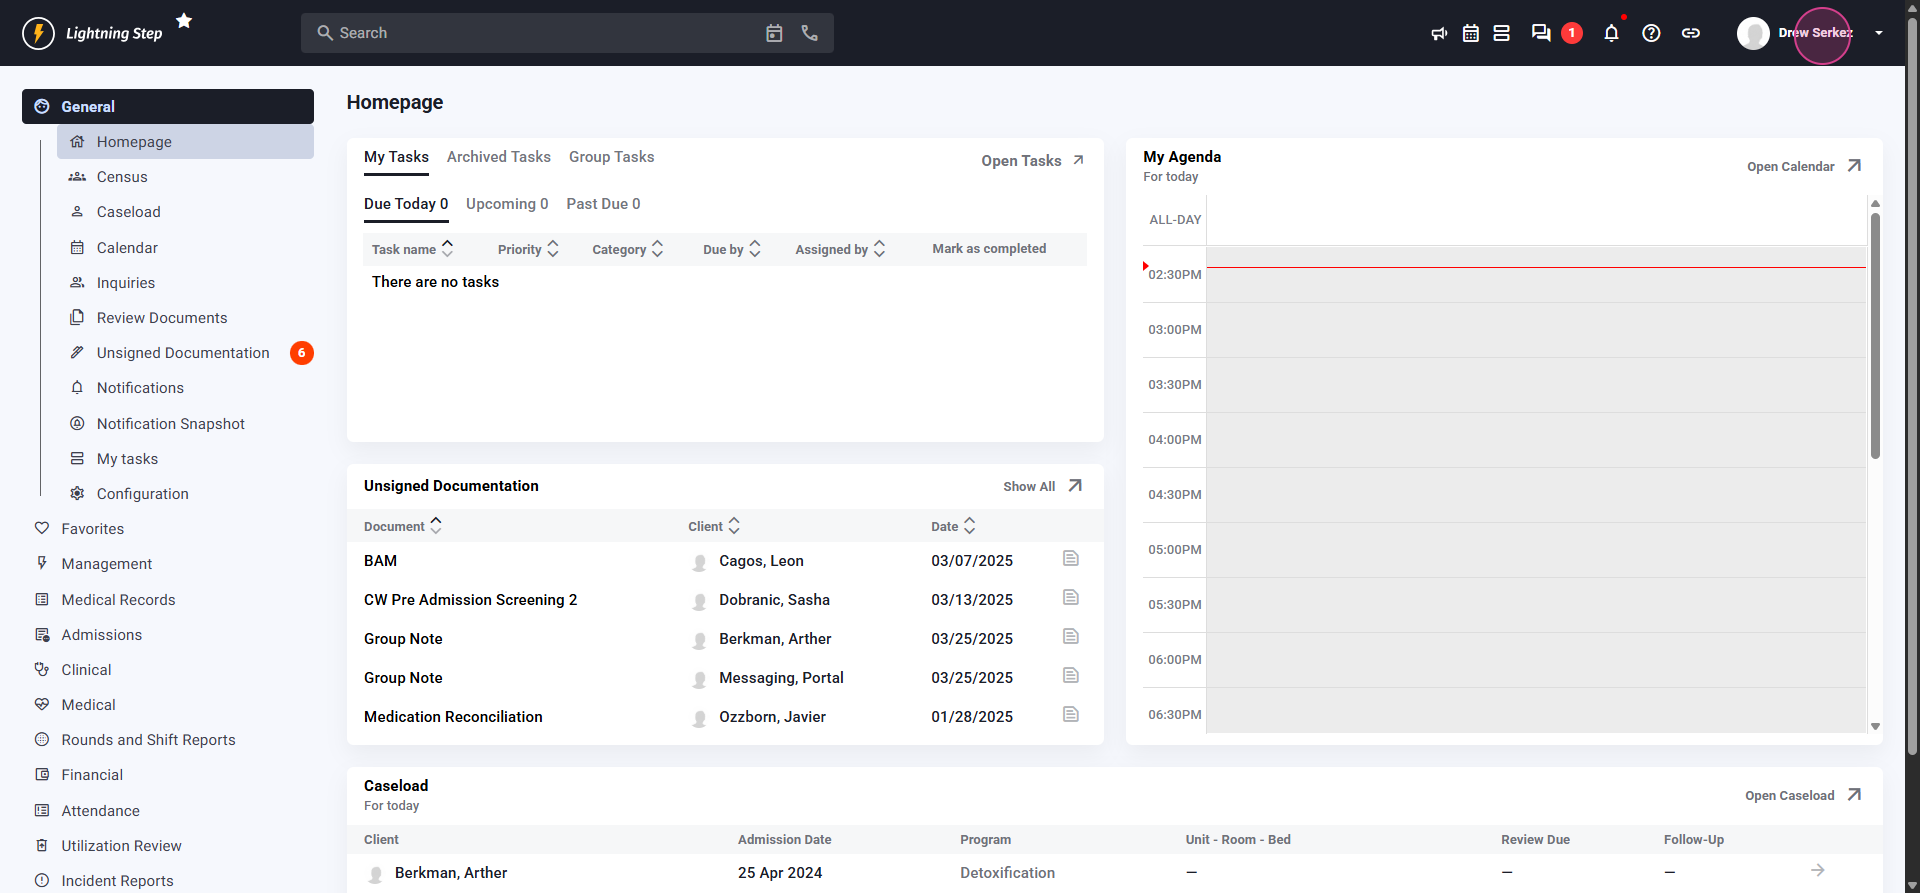Viewport: 1920px width, 893px height.
Task: Click the agenda scrollbar down arrow
Action: [1876, 727]
